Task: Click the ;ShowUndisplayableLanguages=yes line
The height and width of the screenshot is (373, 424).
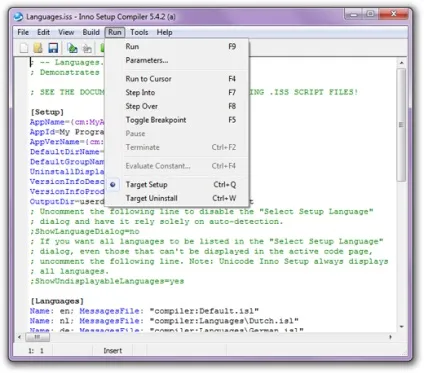Action: 107,281
